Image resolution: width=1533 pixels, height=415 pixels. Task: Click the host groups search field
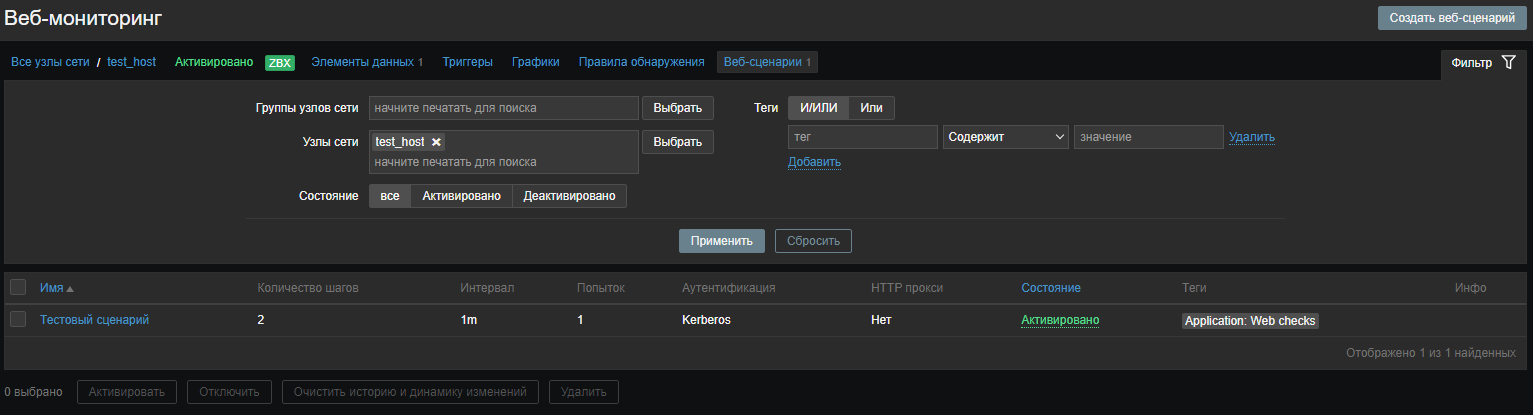503,108
